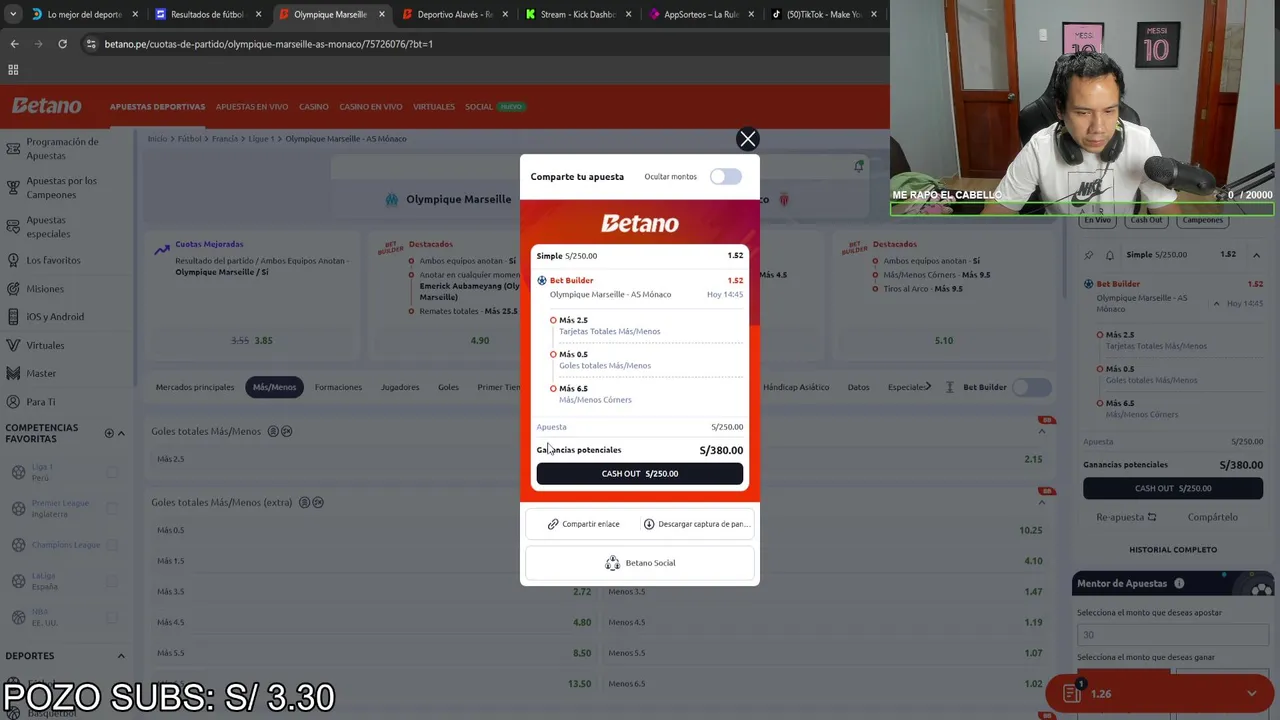1280x720 pixels.
Task: Expand the floating bet slip 1.26 bar
Action: 1159,694
